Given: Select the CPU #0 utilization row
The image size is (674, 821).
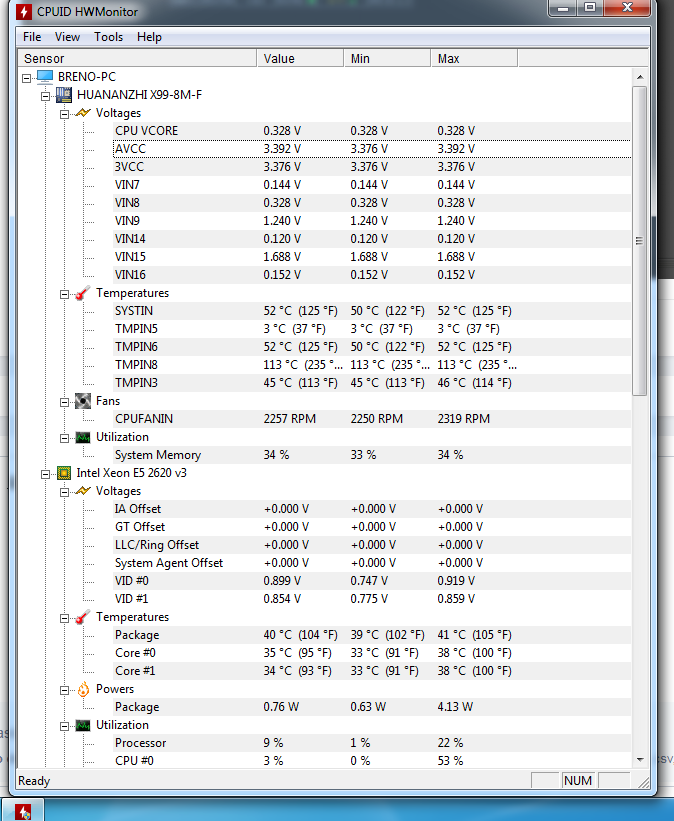Looking at the screenshot, I should (x=372, y=761).
